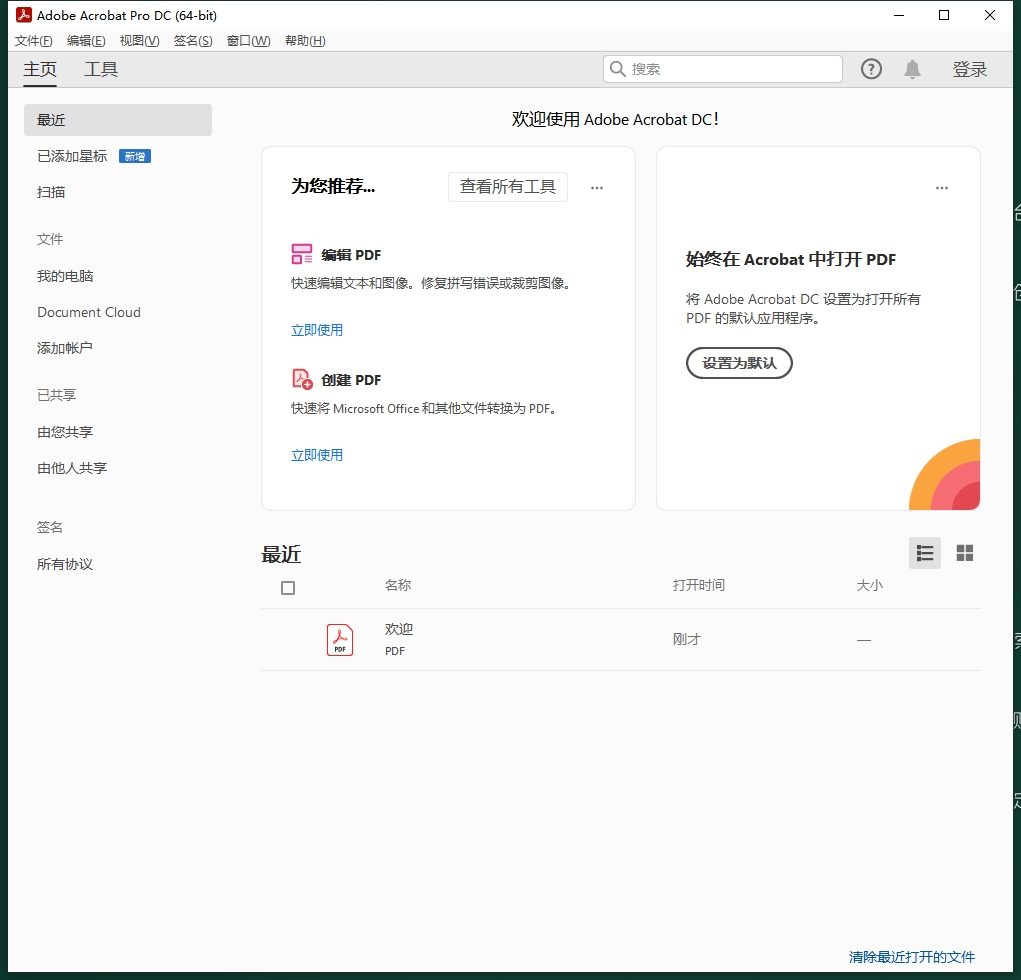Image resolution: width=1021 pixels, height=980 pixels.
Task: Open the notifications bell icon
Action: point(912,69)
